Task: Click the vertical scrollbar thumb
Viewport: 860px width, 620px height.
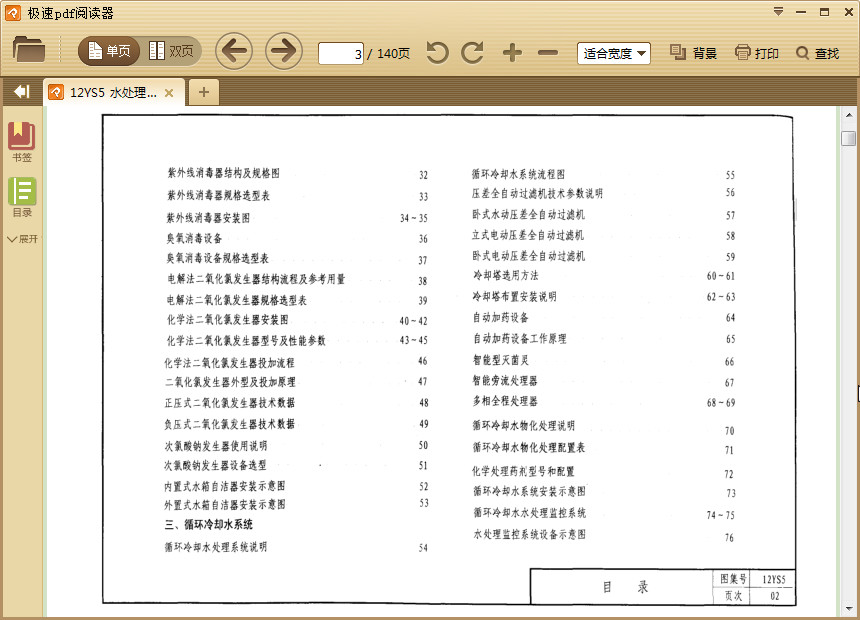Action: click(848, 138)
